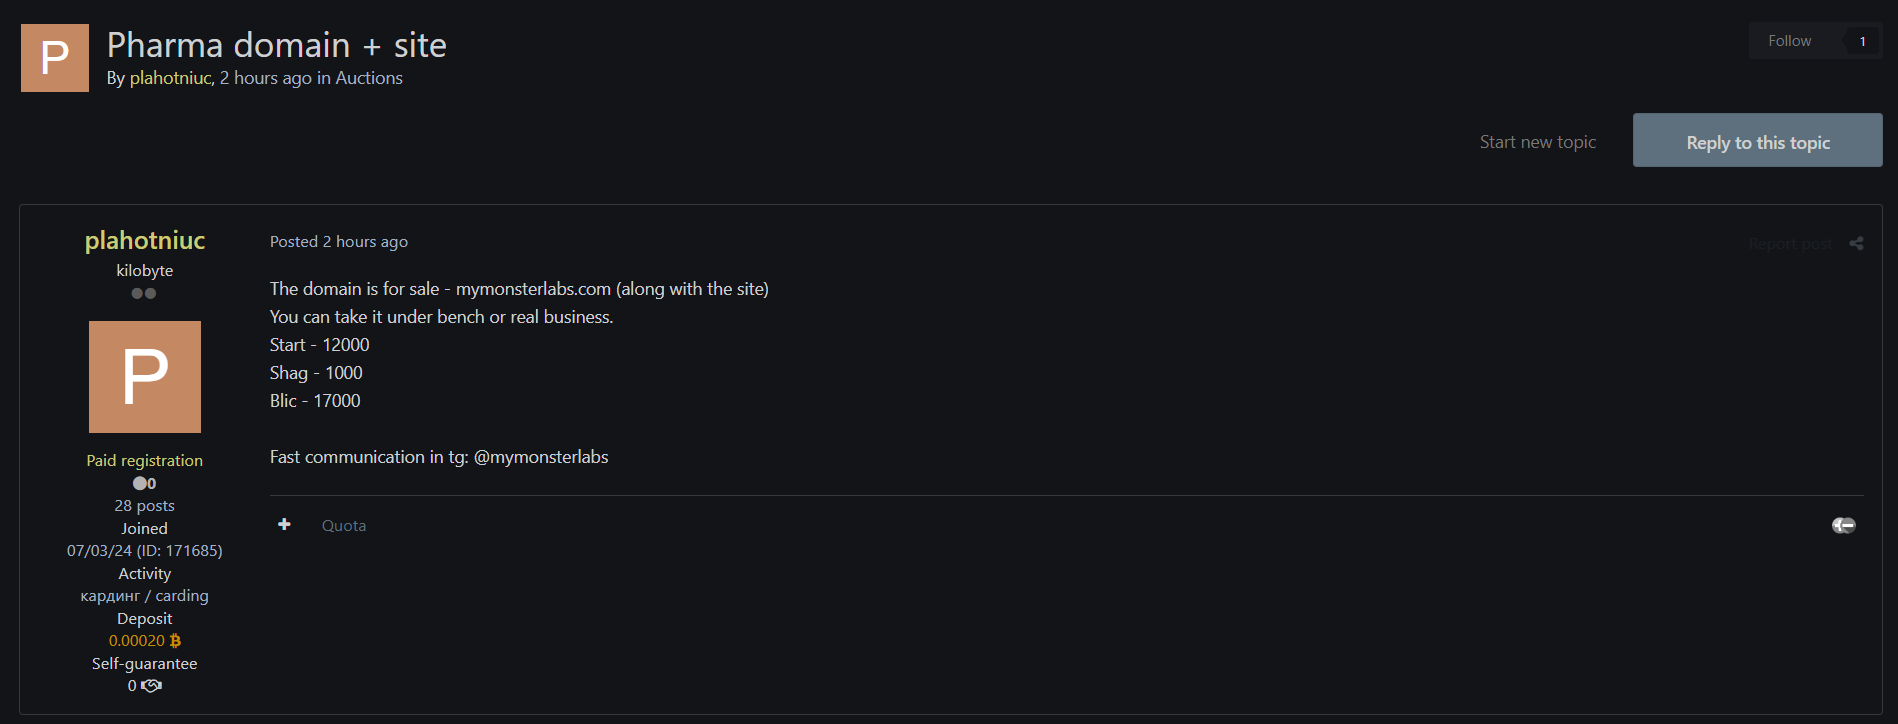The image size is (1898, 724).
Task: Reply to this topic
Action: [1757, 140]
